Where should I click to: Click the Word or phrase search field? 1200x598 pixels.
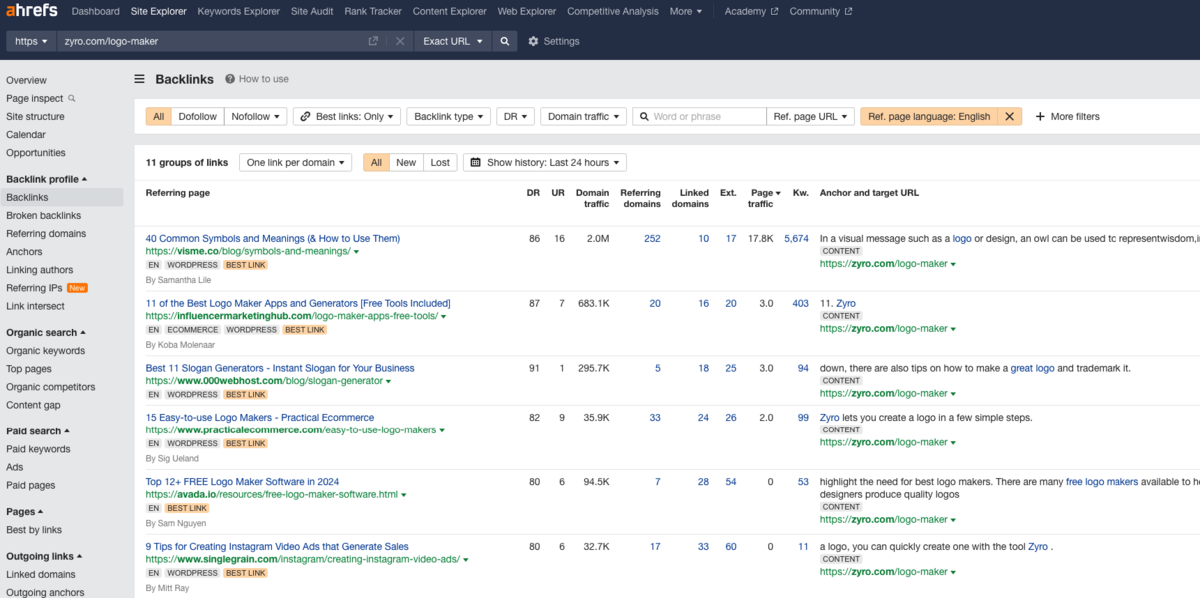point(706,116)
